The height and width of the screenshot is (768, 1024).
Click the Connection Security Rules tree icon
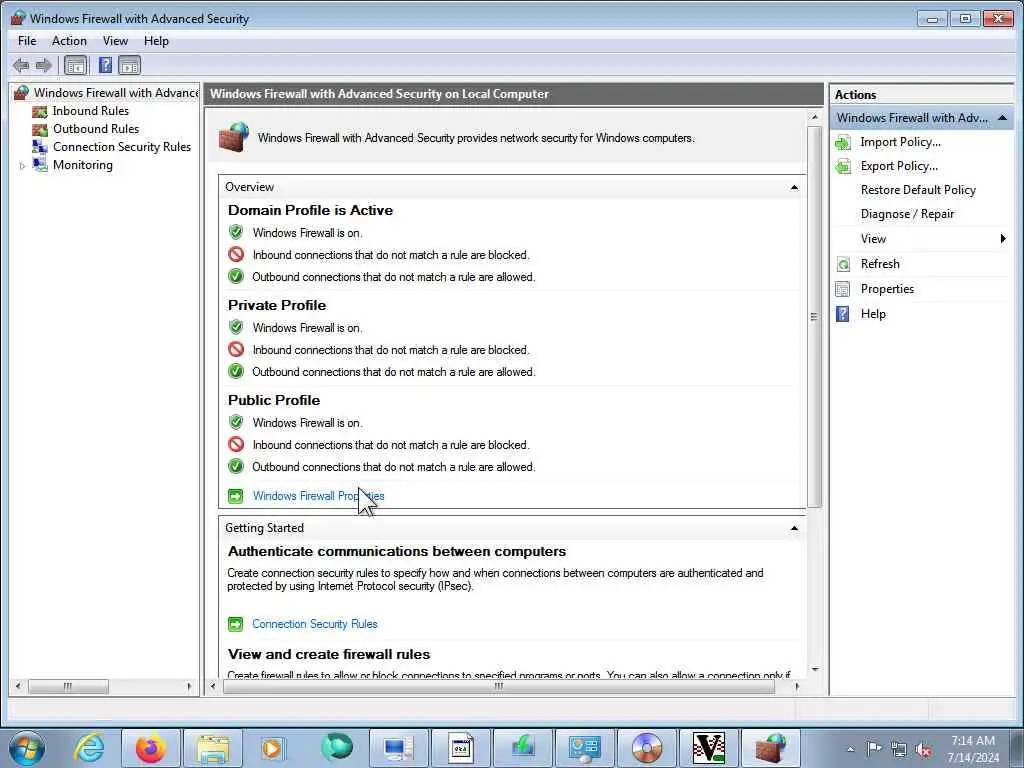(40, 147)
